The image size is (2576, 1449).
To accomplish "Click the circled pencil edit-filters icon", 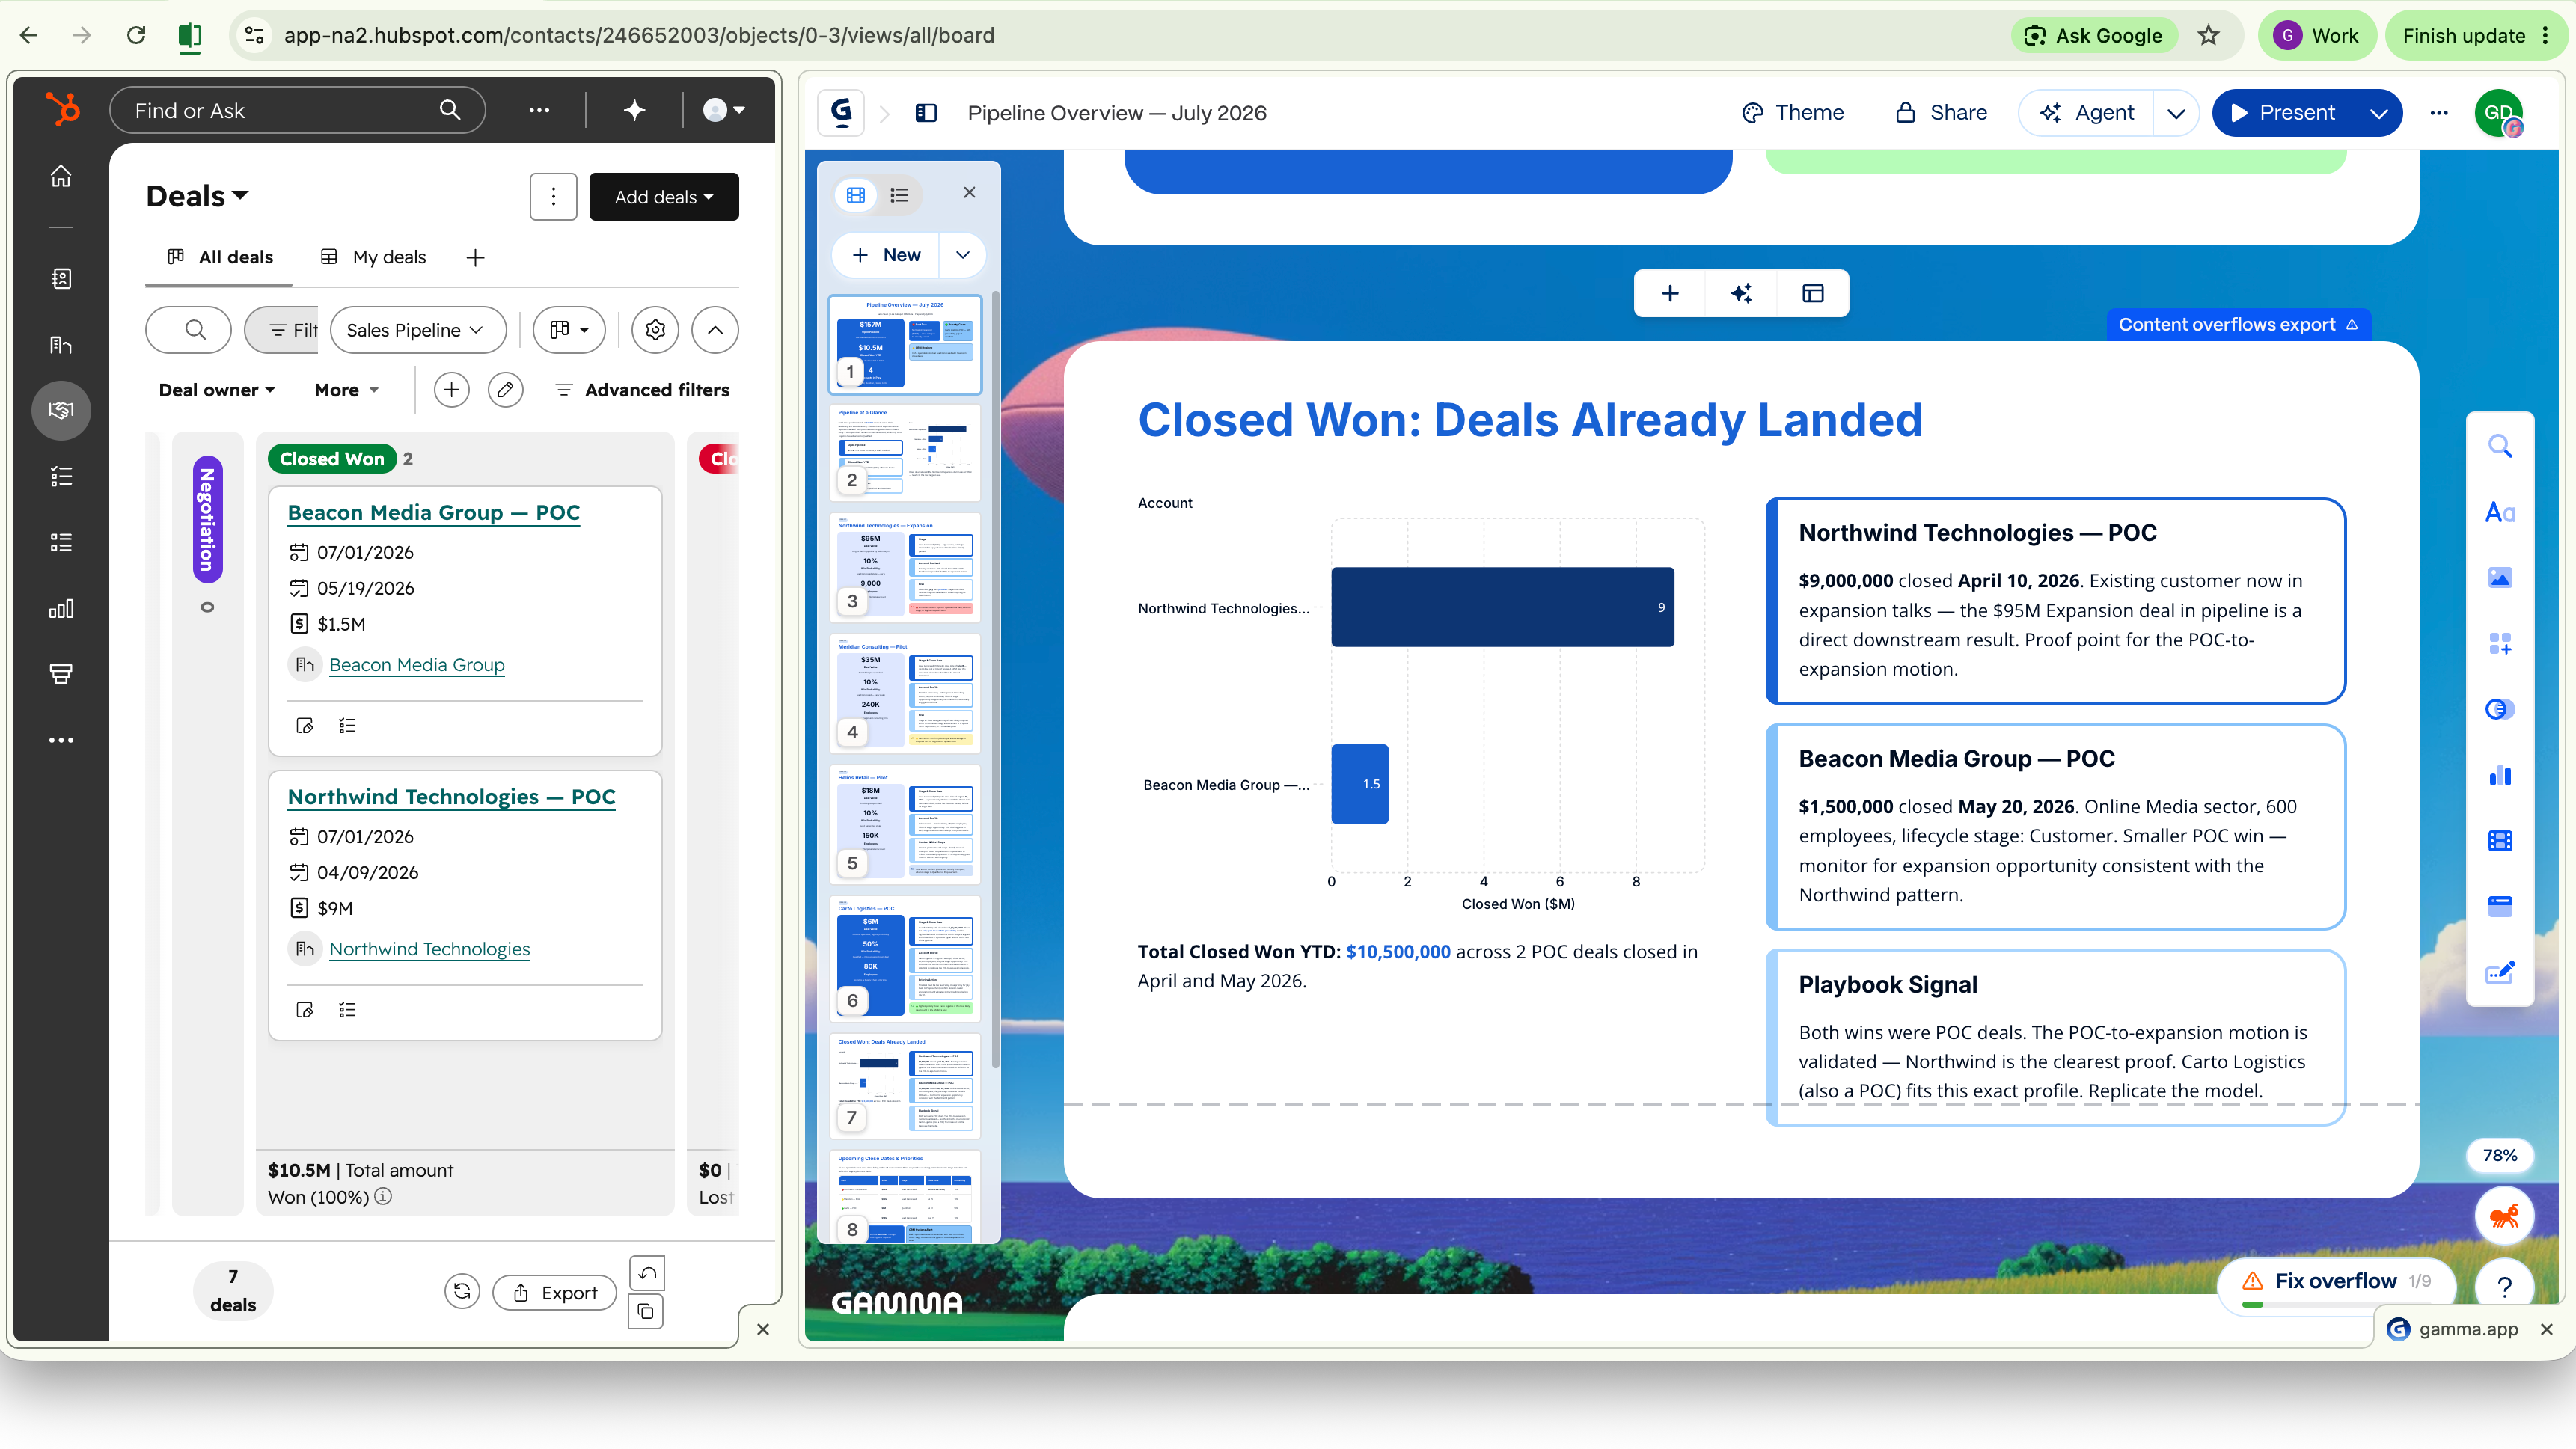I will tap(505, 390).
